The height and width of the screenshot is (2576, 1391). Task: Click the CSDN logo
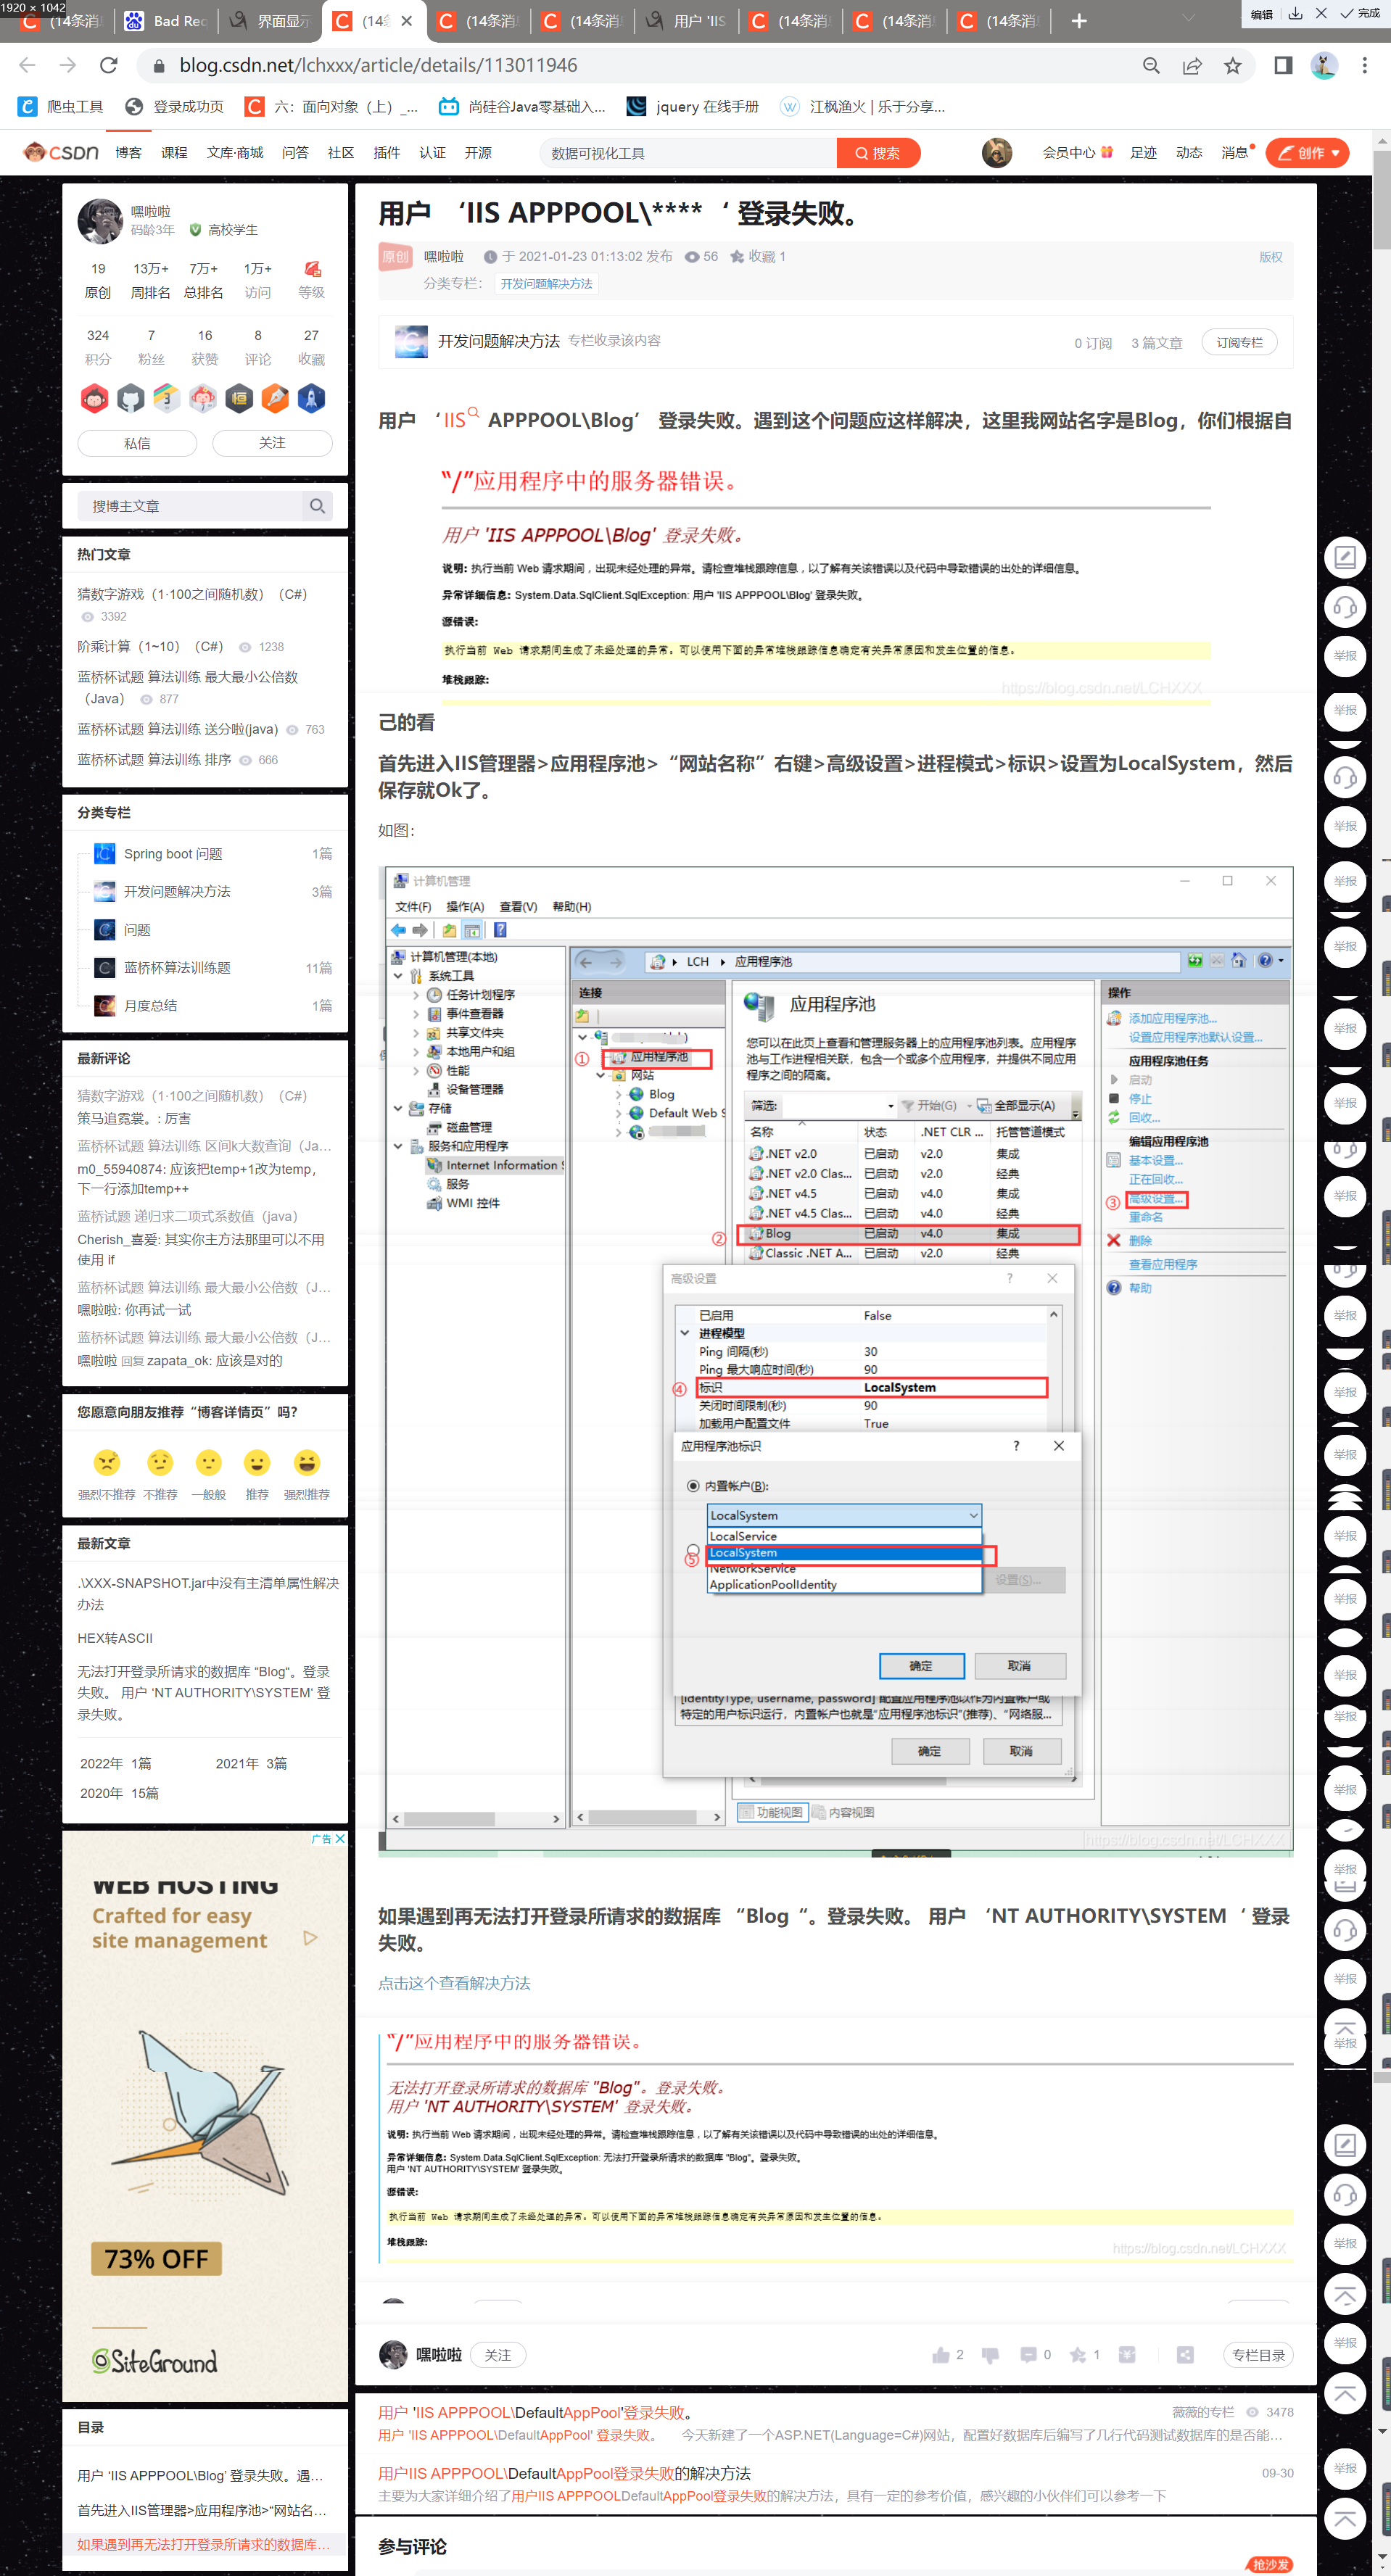point(61,152)
